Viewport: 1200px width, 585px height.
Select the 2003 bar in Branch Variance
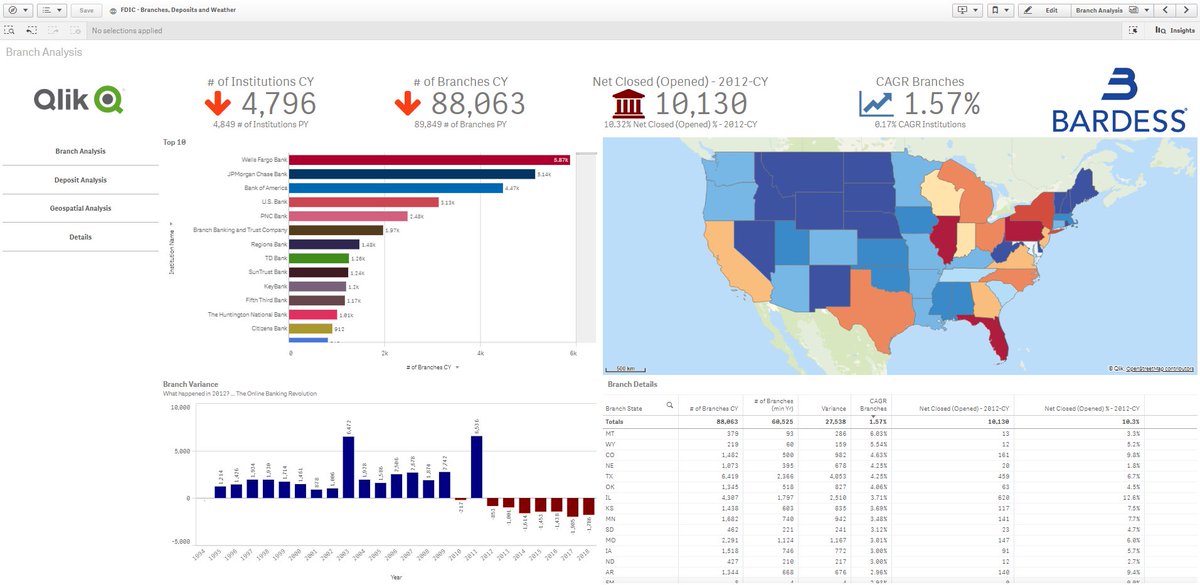coord(348,467)
